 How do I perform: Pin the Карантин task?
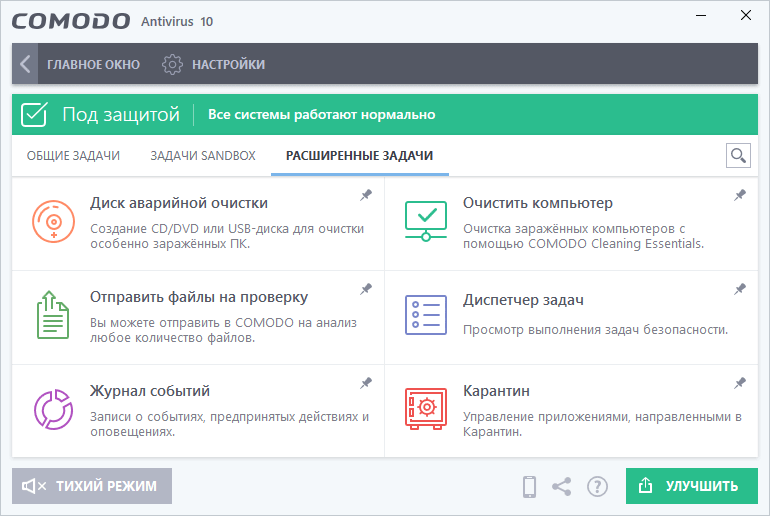click(x=740, y=382)
